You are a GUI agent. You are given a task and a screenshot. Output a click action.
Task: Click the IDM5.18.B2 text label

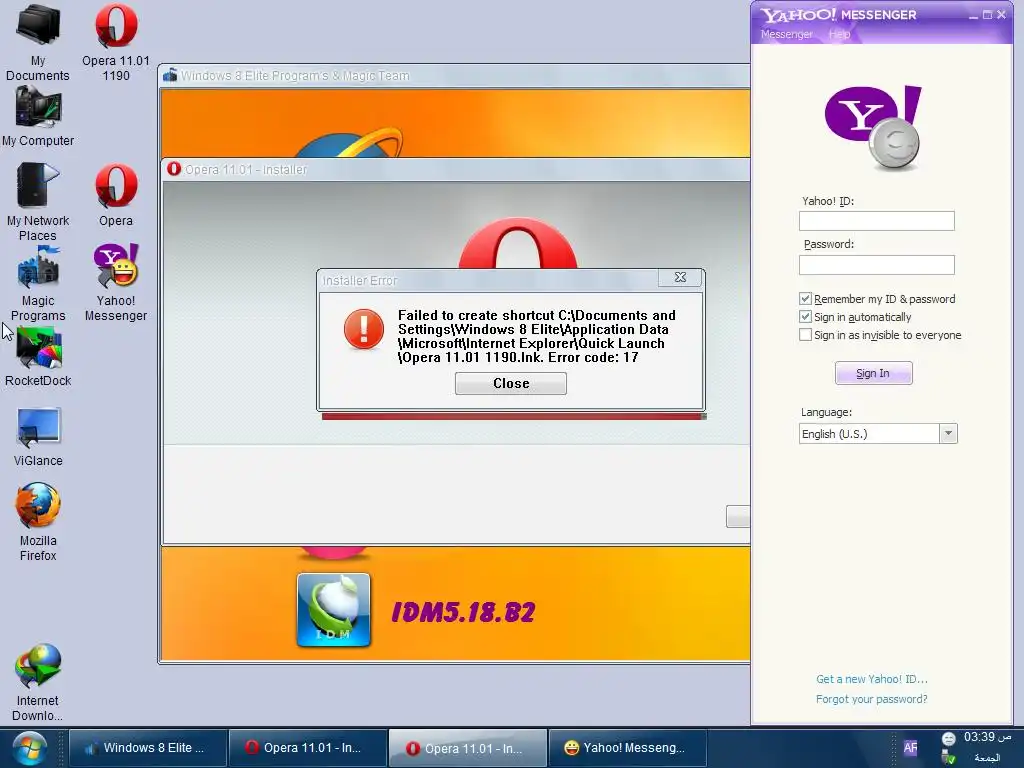point(463,613)
